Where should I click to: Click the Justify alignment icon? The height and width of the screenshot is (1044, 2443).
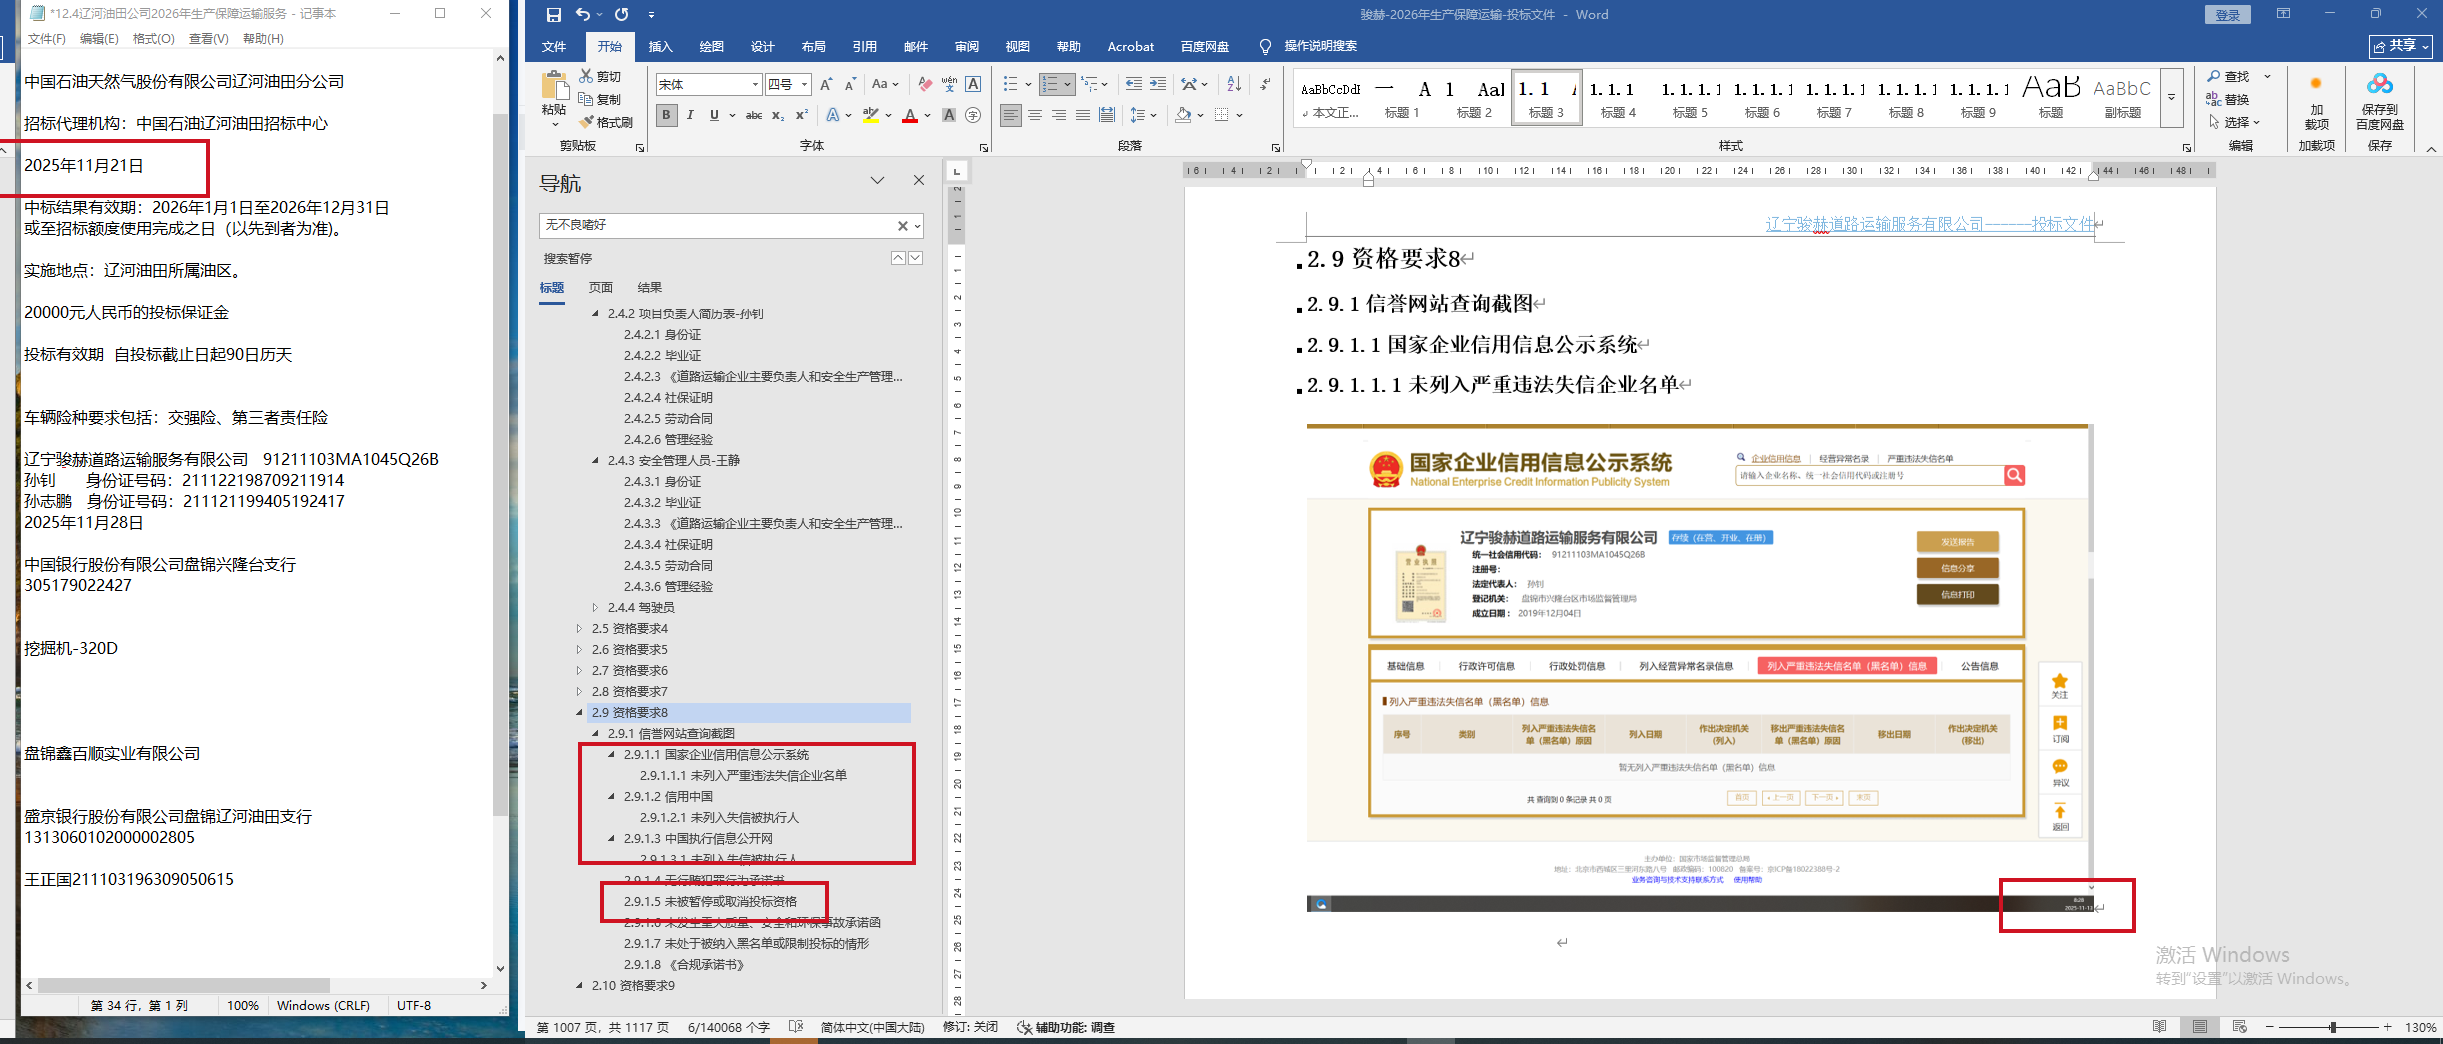coord(1083,115)
